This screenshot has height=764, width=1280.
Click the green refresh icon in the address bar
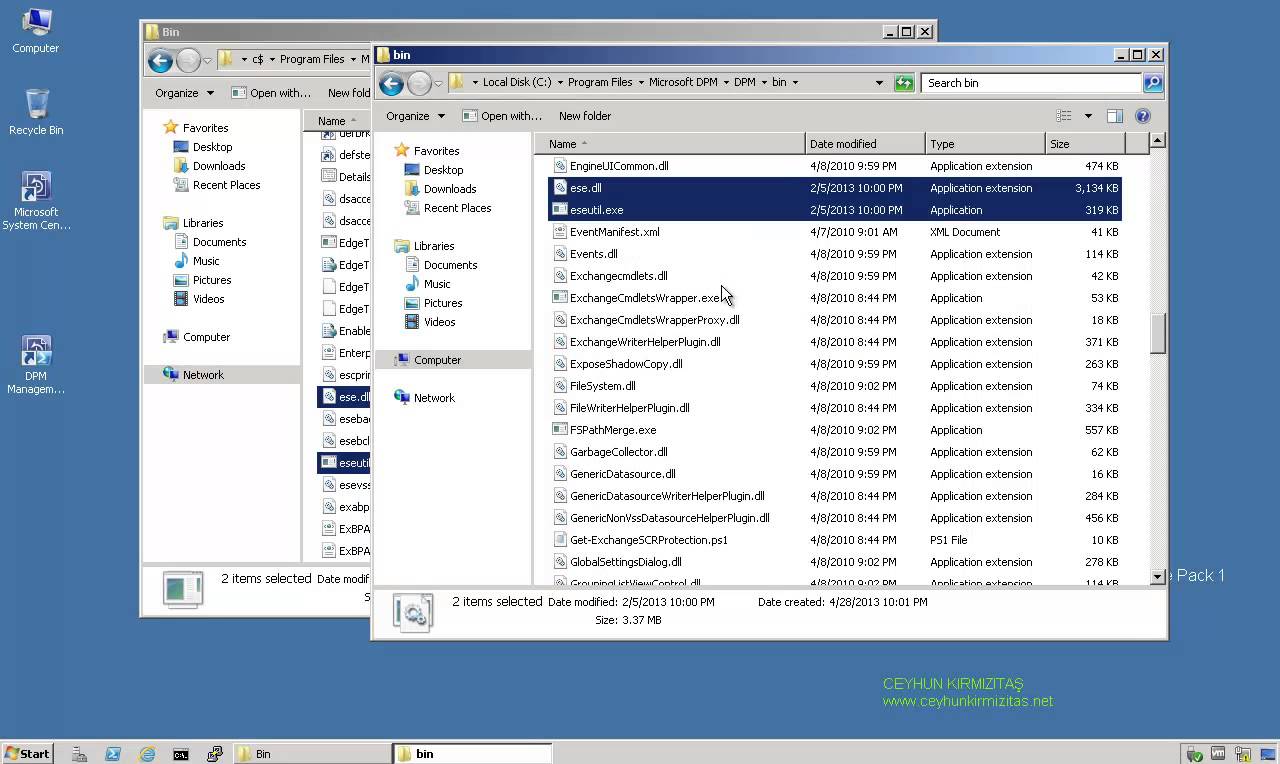903,83
